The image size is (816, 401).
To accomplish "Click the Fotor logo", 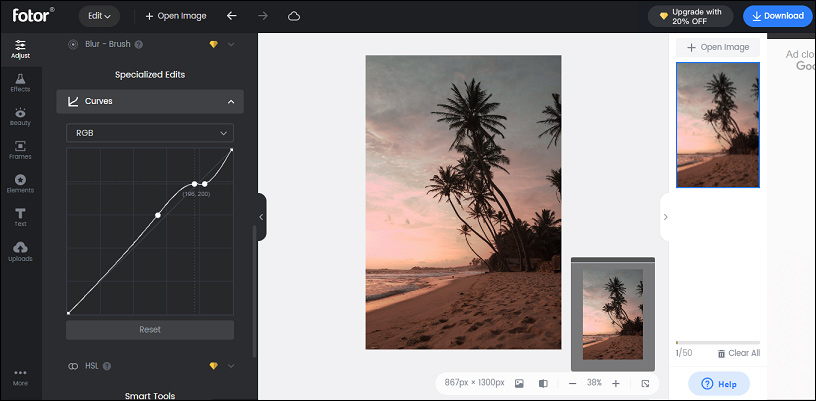I will 33,15.
